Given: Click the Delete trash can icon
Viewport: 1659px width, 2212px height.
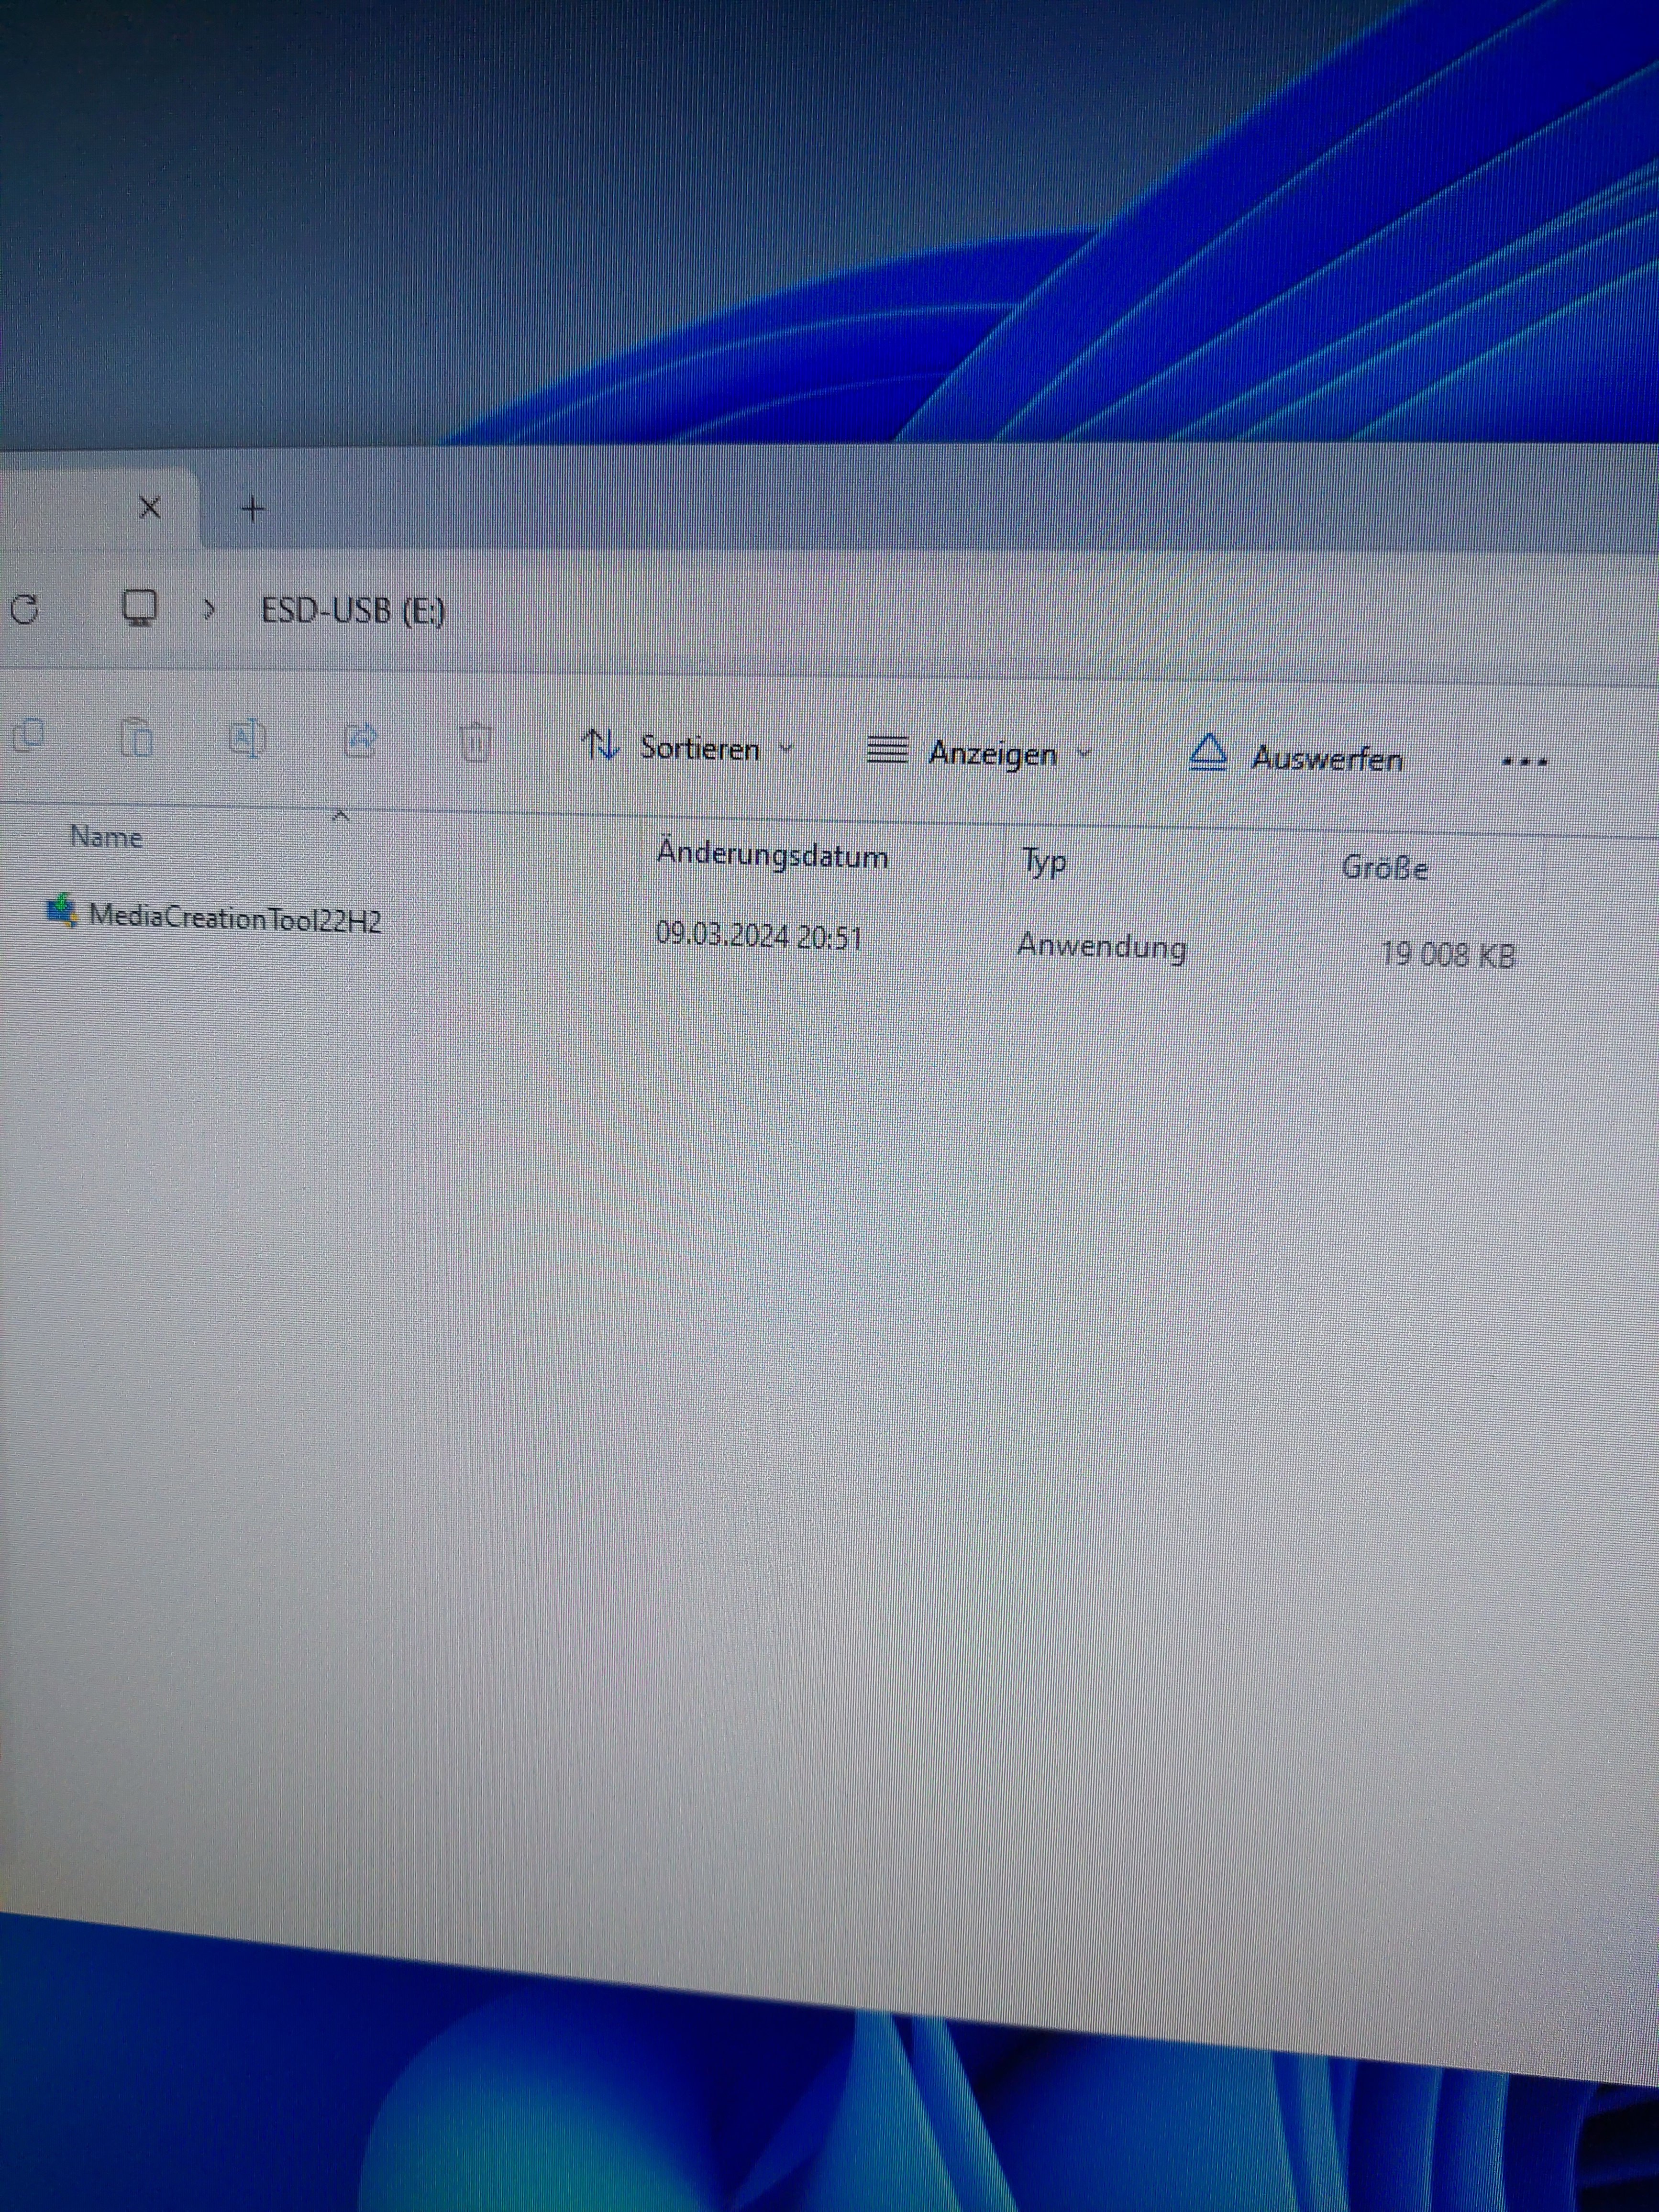Looking at the screenshot, I should click(x=475, y=742).
